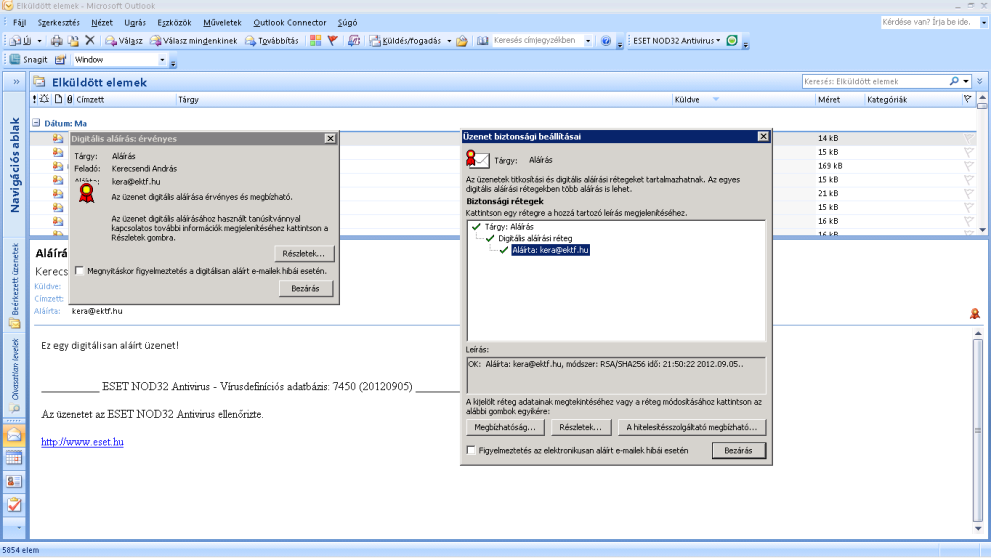Click the Beérkezett üzenetek vertical shortcut
991x558 pixels.
[x=15, y=286]
